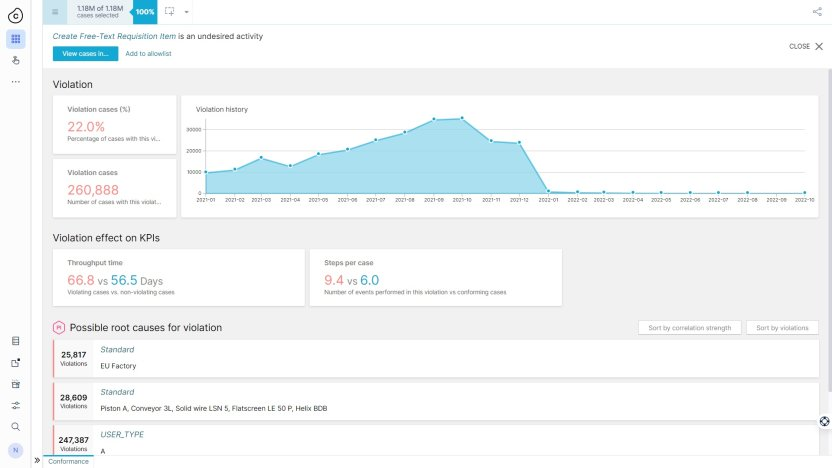Click the 260,888 violation cases value
Screen dimensions: 832x468
(x=93, y=190)
